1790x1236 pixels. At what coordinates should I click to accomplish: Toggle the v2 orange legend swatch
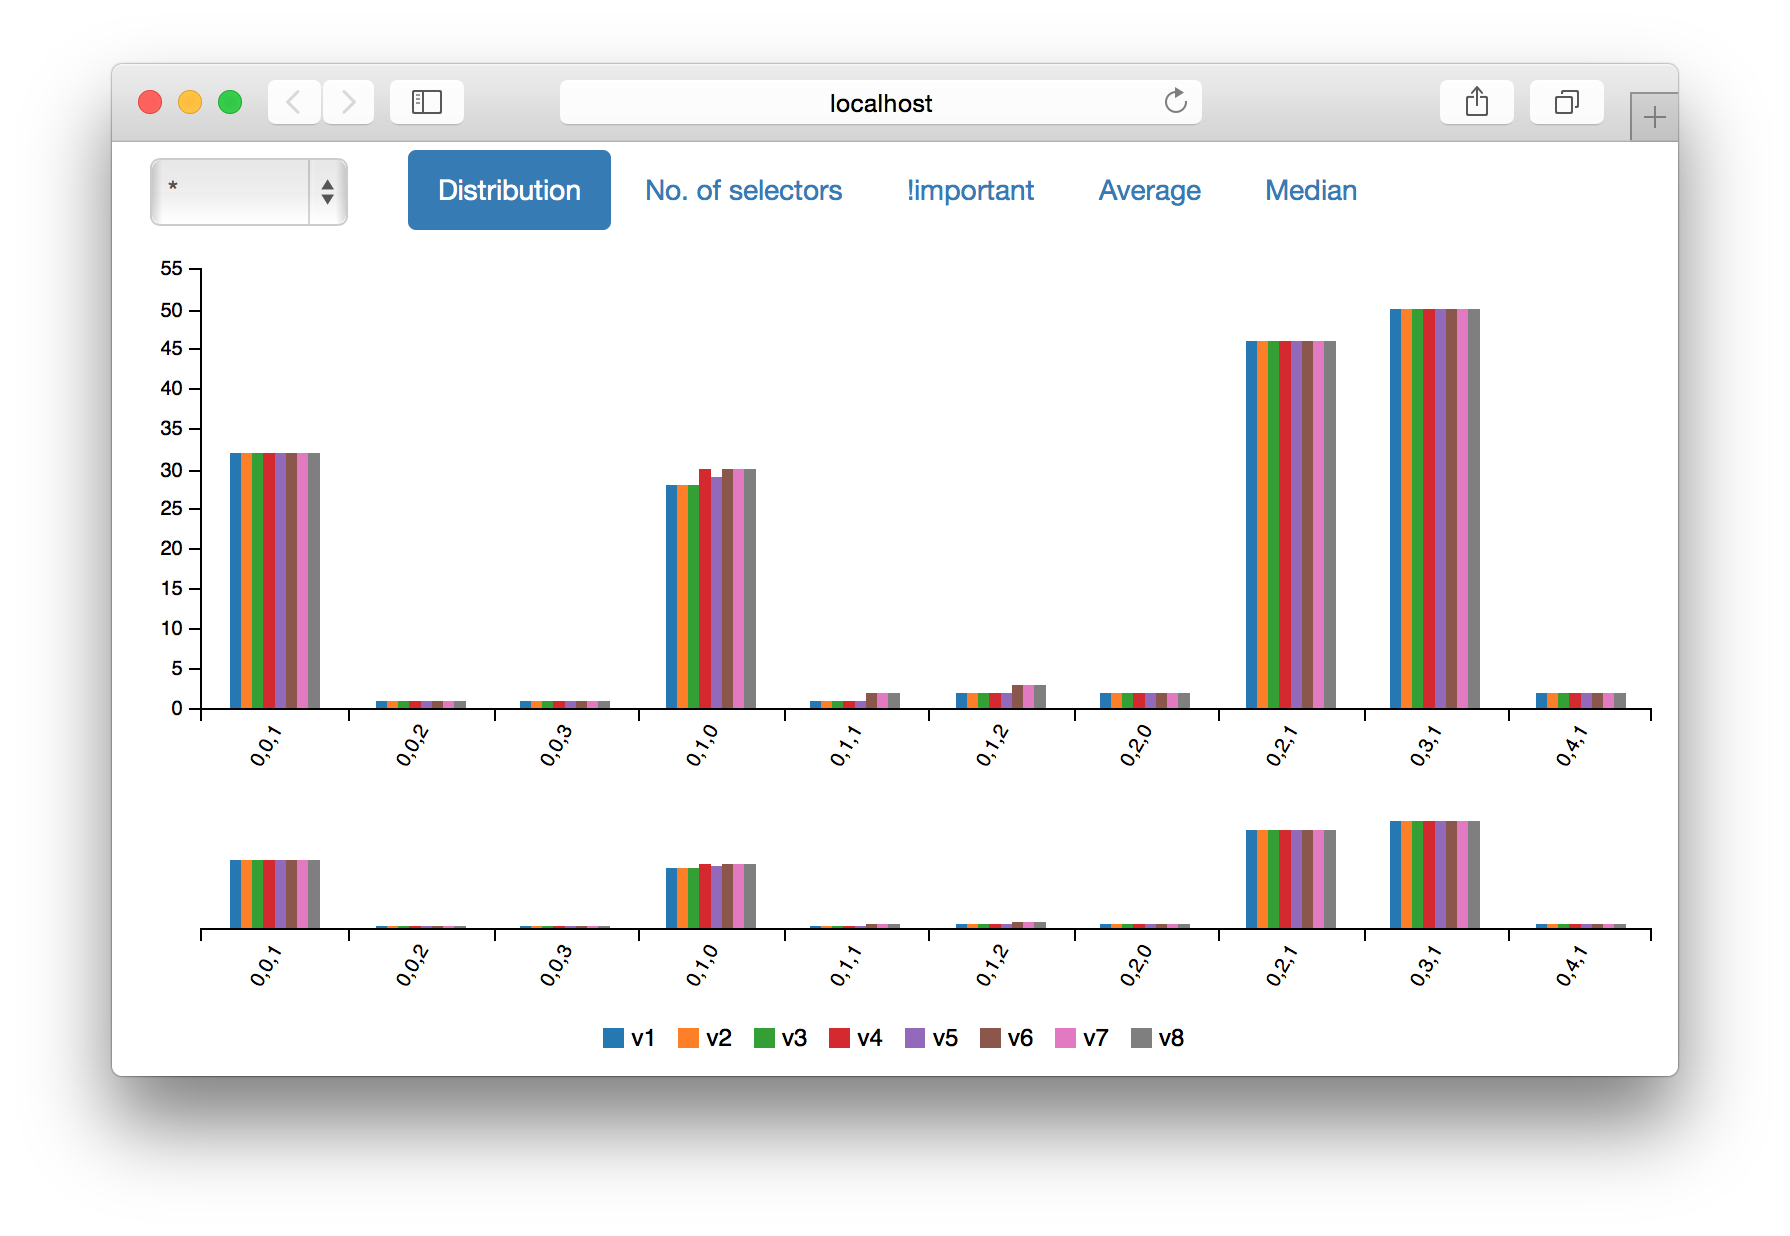pyautogui.click(x=688, y=1038)
